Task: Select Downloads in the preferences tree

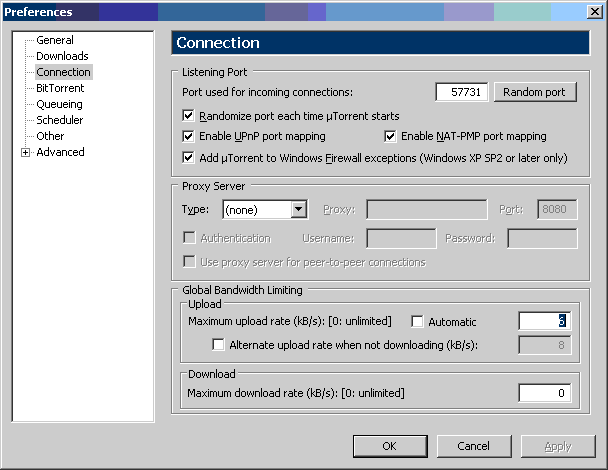Action: tap(62, 56)
